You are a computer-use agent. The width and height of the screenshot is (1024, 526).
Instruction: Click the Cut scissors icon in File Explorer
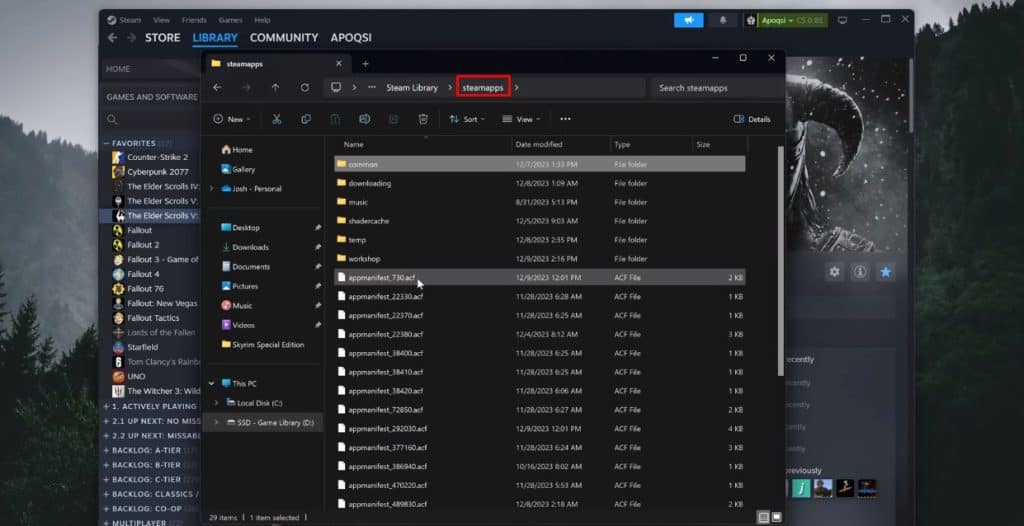(x=276, y=119)
